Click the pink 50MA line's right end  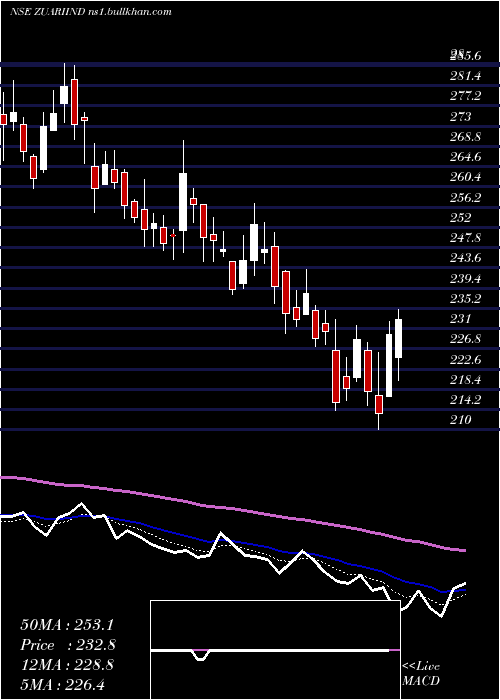464,550
